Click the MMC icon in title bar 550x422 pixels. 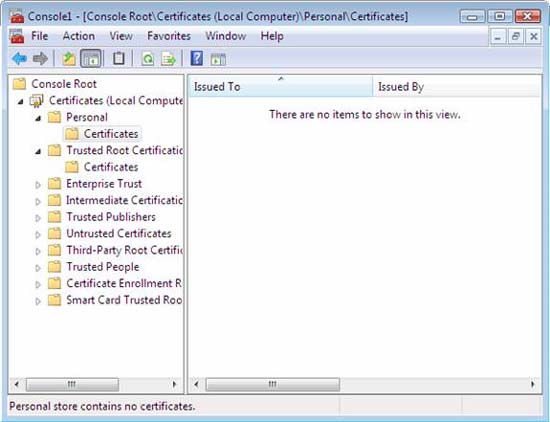[17, 16]
